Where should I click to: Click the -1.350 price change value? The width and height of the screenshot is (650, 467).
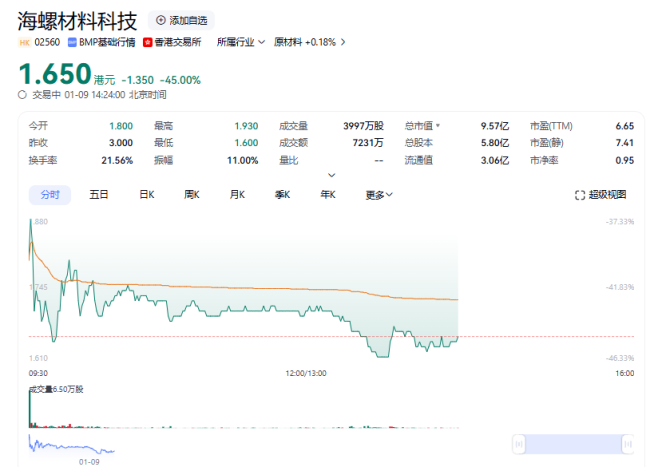tap(138, 80)
